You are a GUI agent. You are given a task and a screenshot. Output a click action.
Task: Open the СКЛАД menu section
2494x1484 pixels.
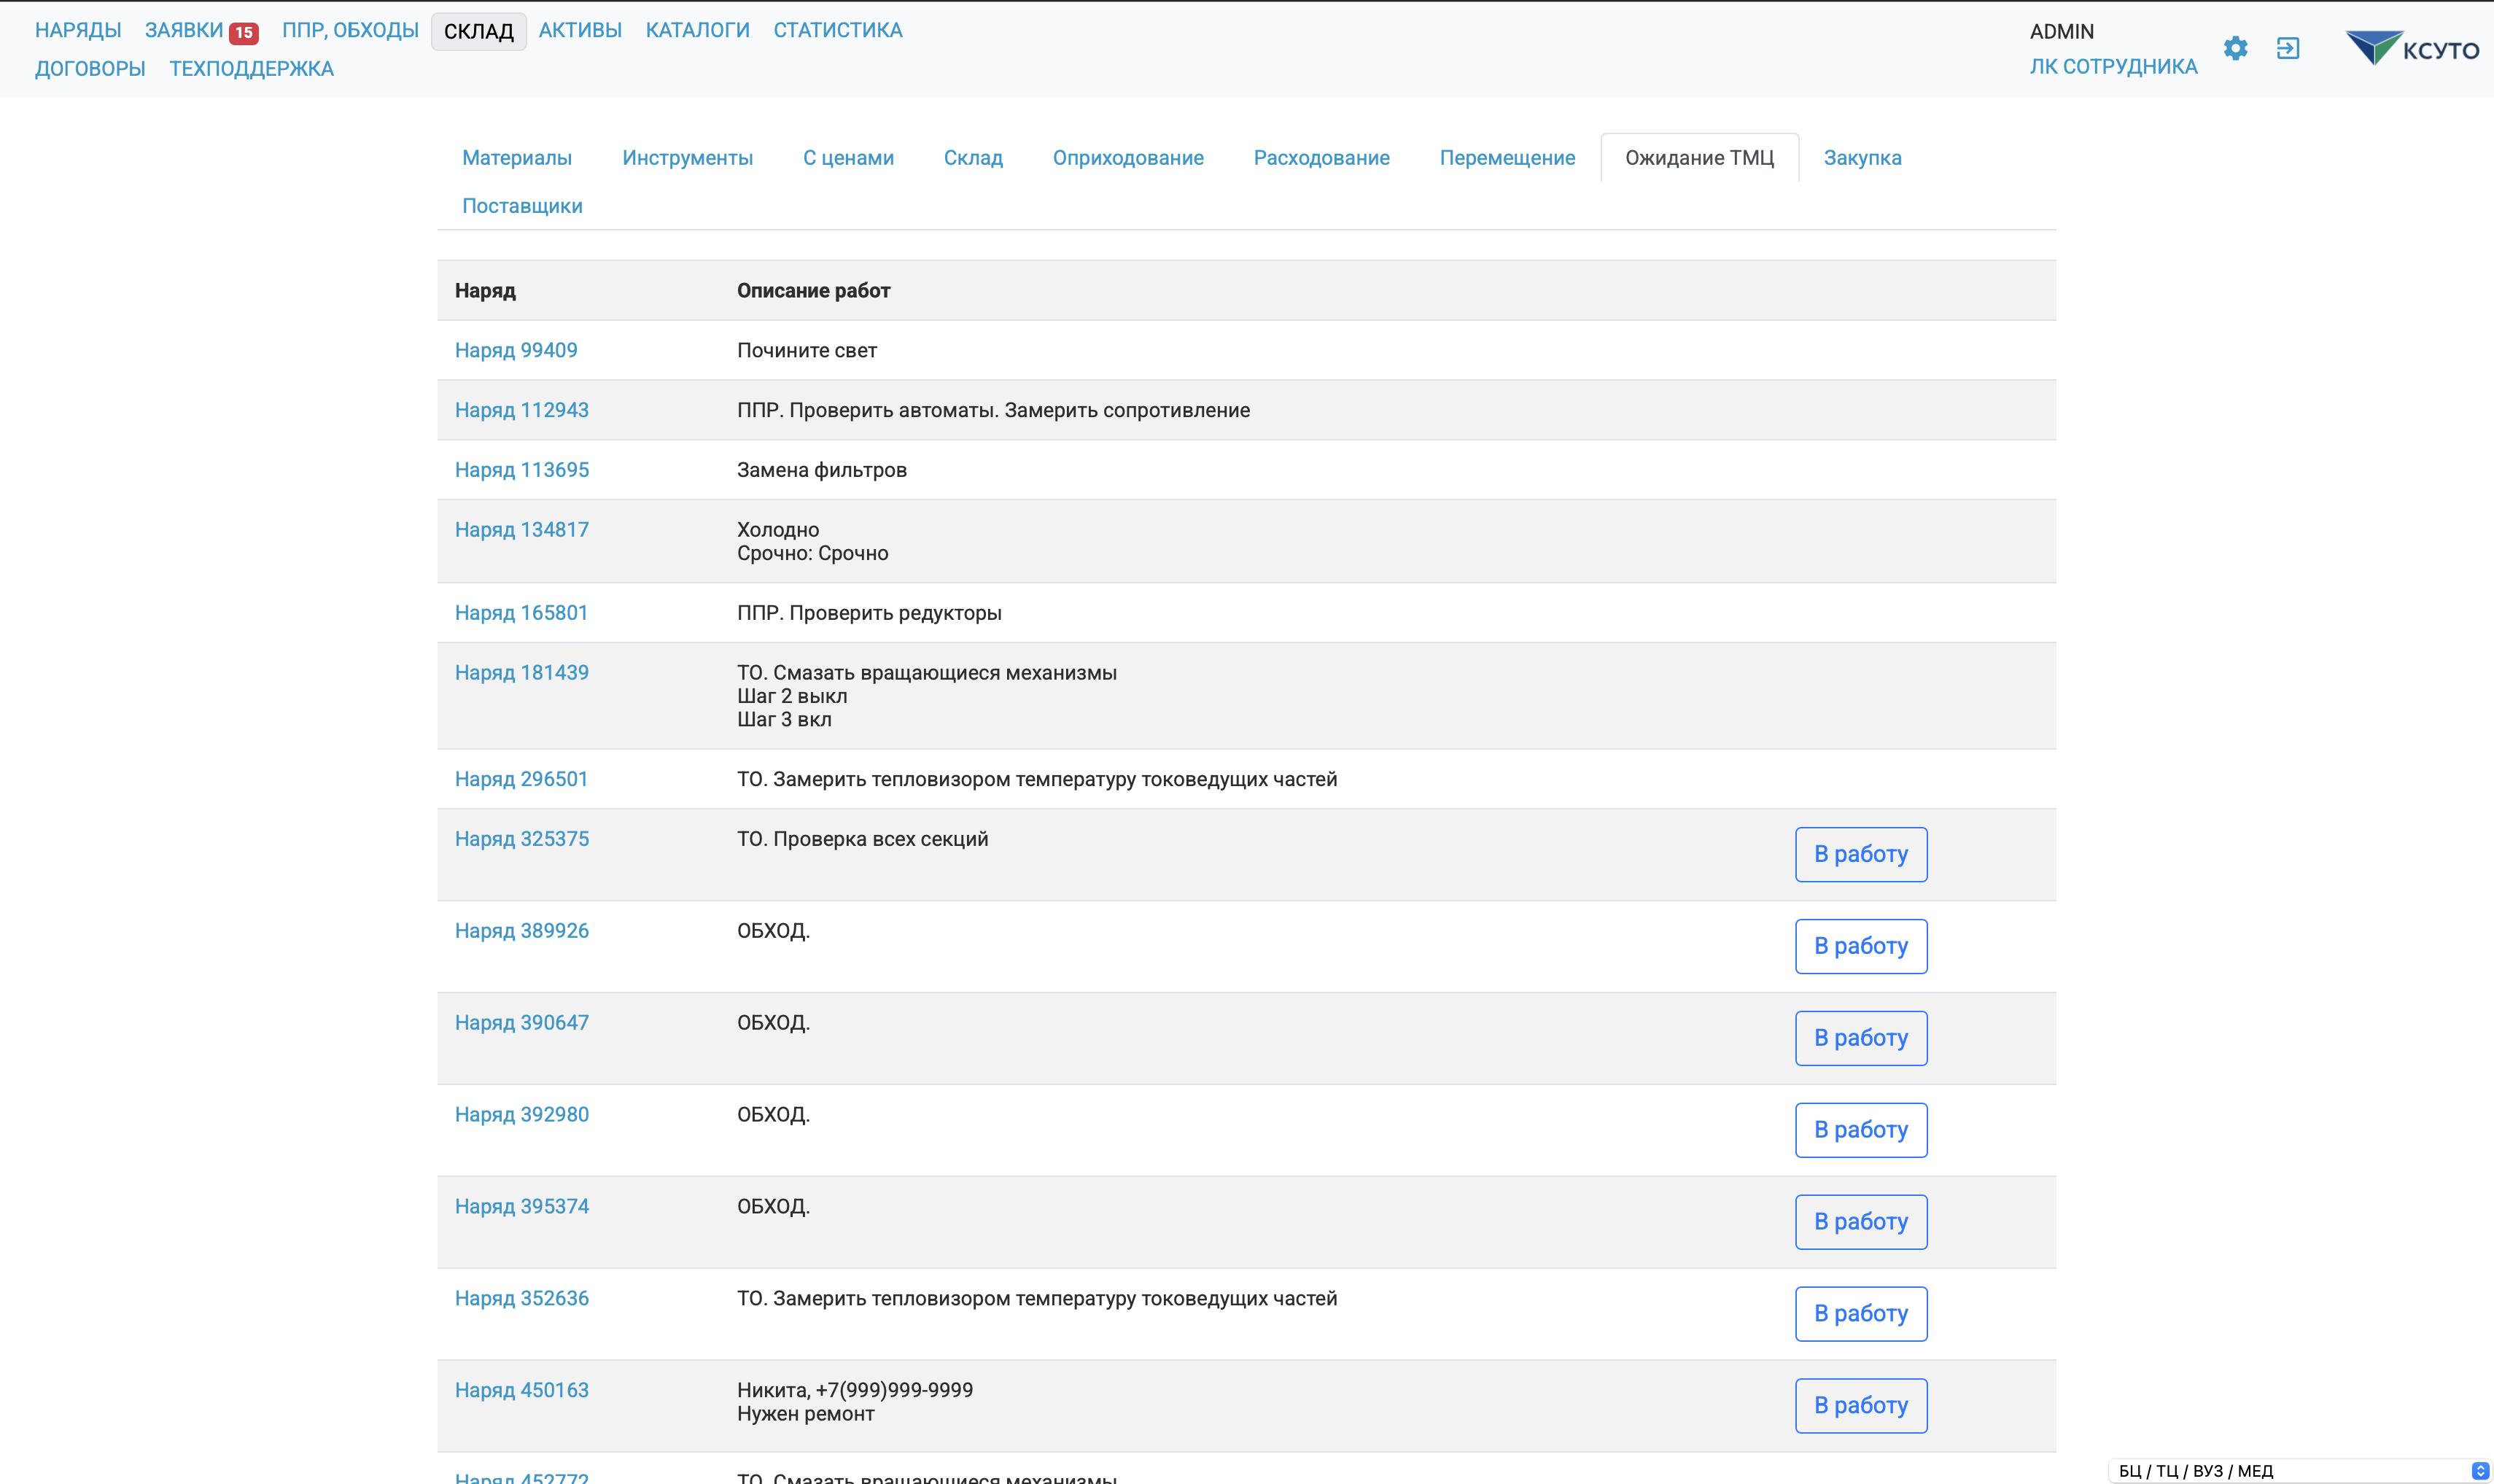(x=478, y=31)
